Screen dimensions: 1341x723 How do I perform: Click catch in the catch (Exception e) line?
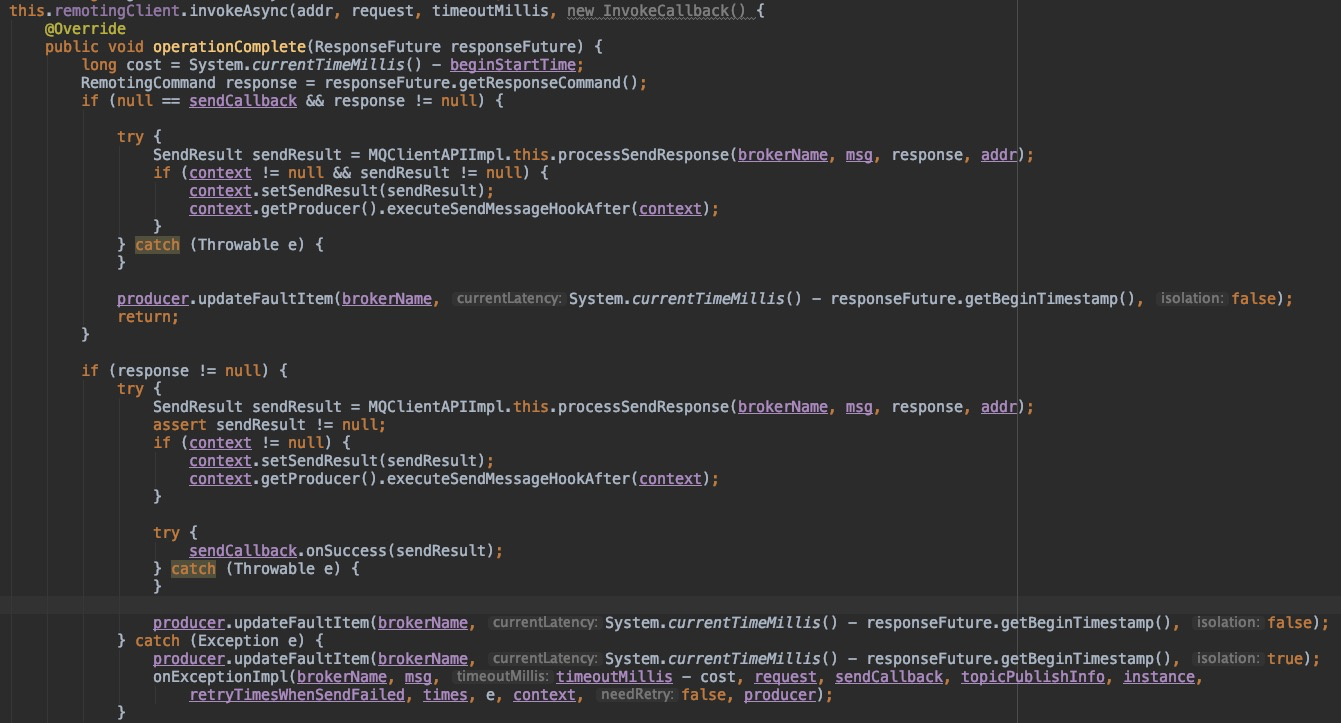click(x=157, y=641)
